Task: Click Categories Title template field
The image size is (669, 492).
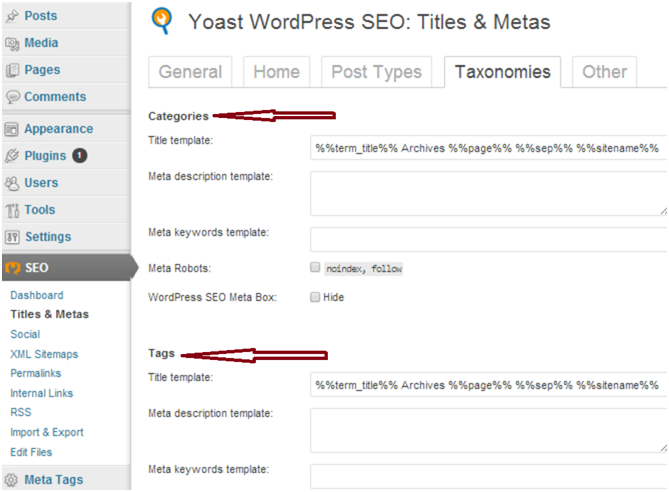Action: coord(489,148)
